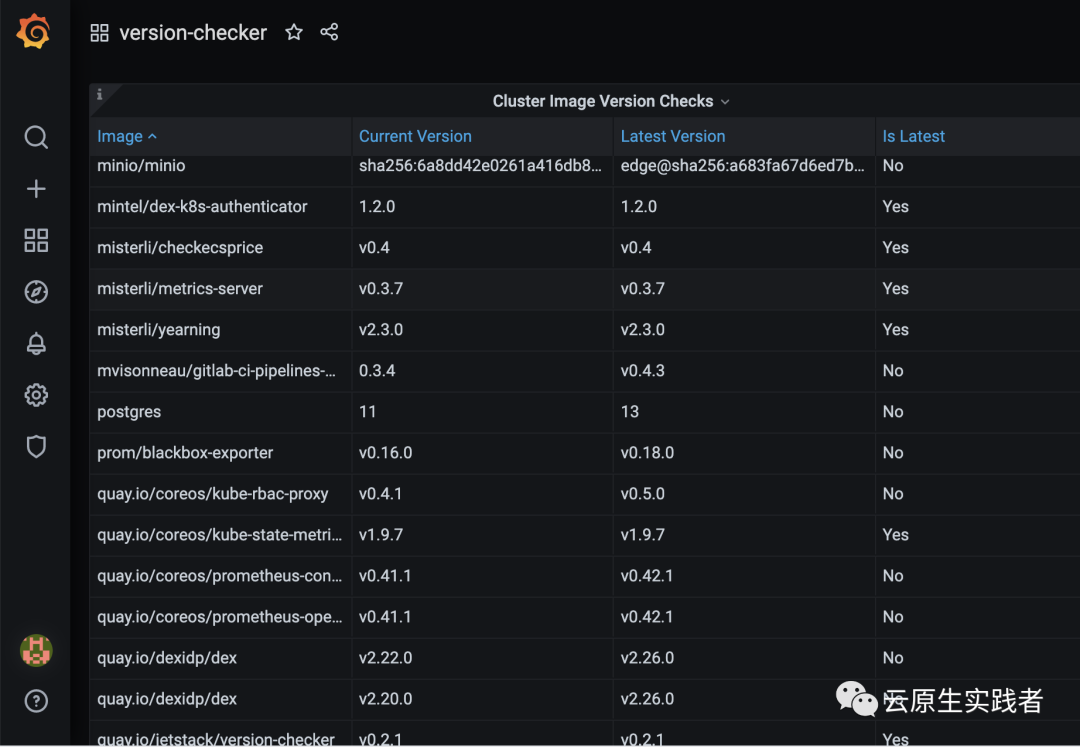1080x749 pixels.
Task: Click the Is Latest value for minio/minio
Action: point(893,165)
